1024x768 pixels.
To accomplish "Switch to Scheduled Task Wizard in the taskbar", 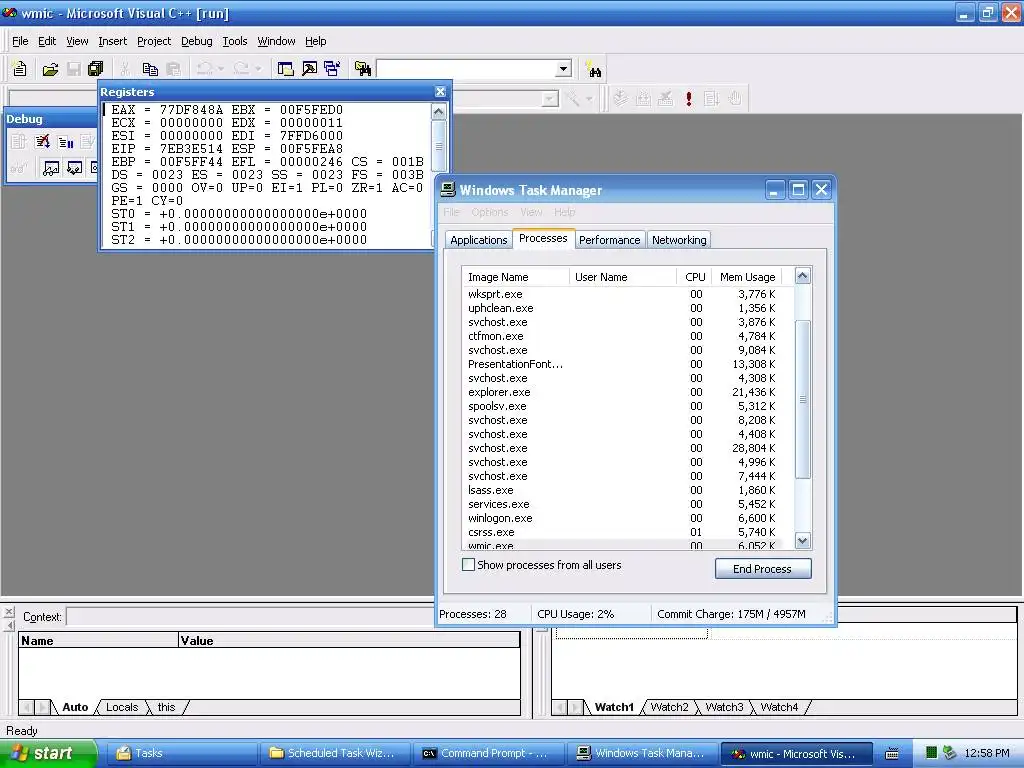I will click(x=336, y=754).
